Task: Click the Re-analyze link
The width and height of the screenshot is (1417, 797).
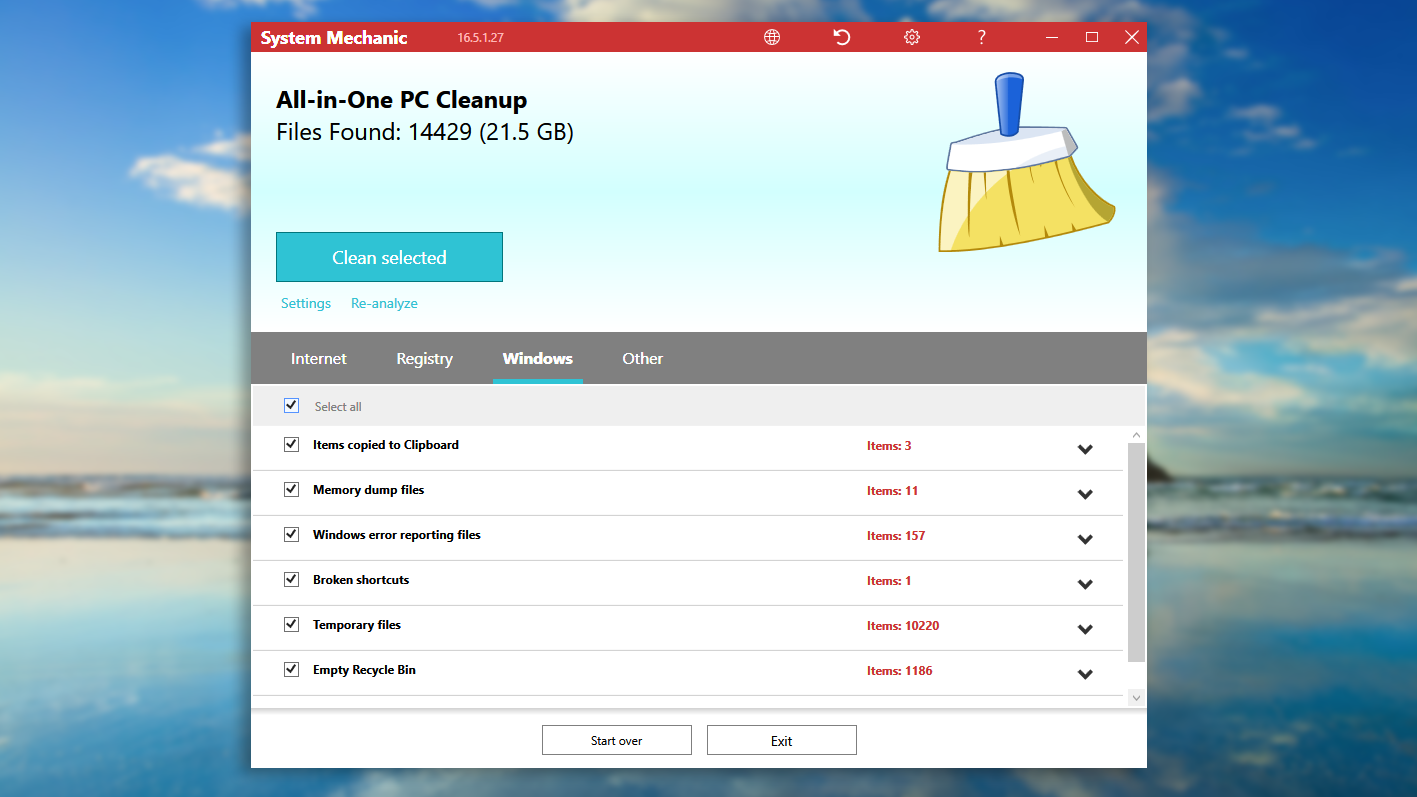Action: (x=384, y=303)
